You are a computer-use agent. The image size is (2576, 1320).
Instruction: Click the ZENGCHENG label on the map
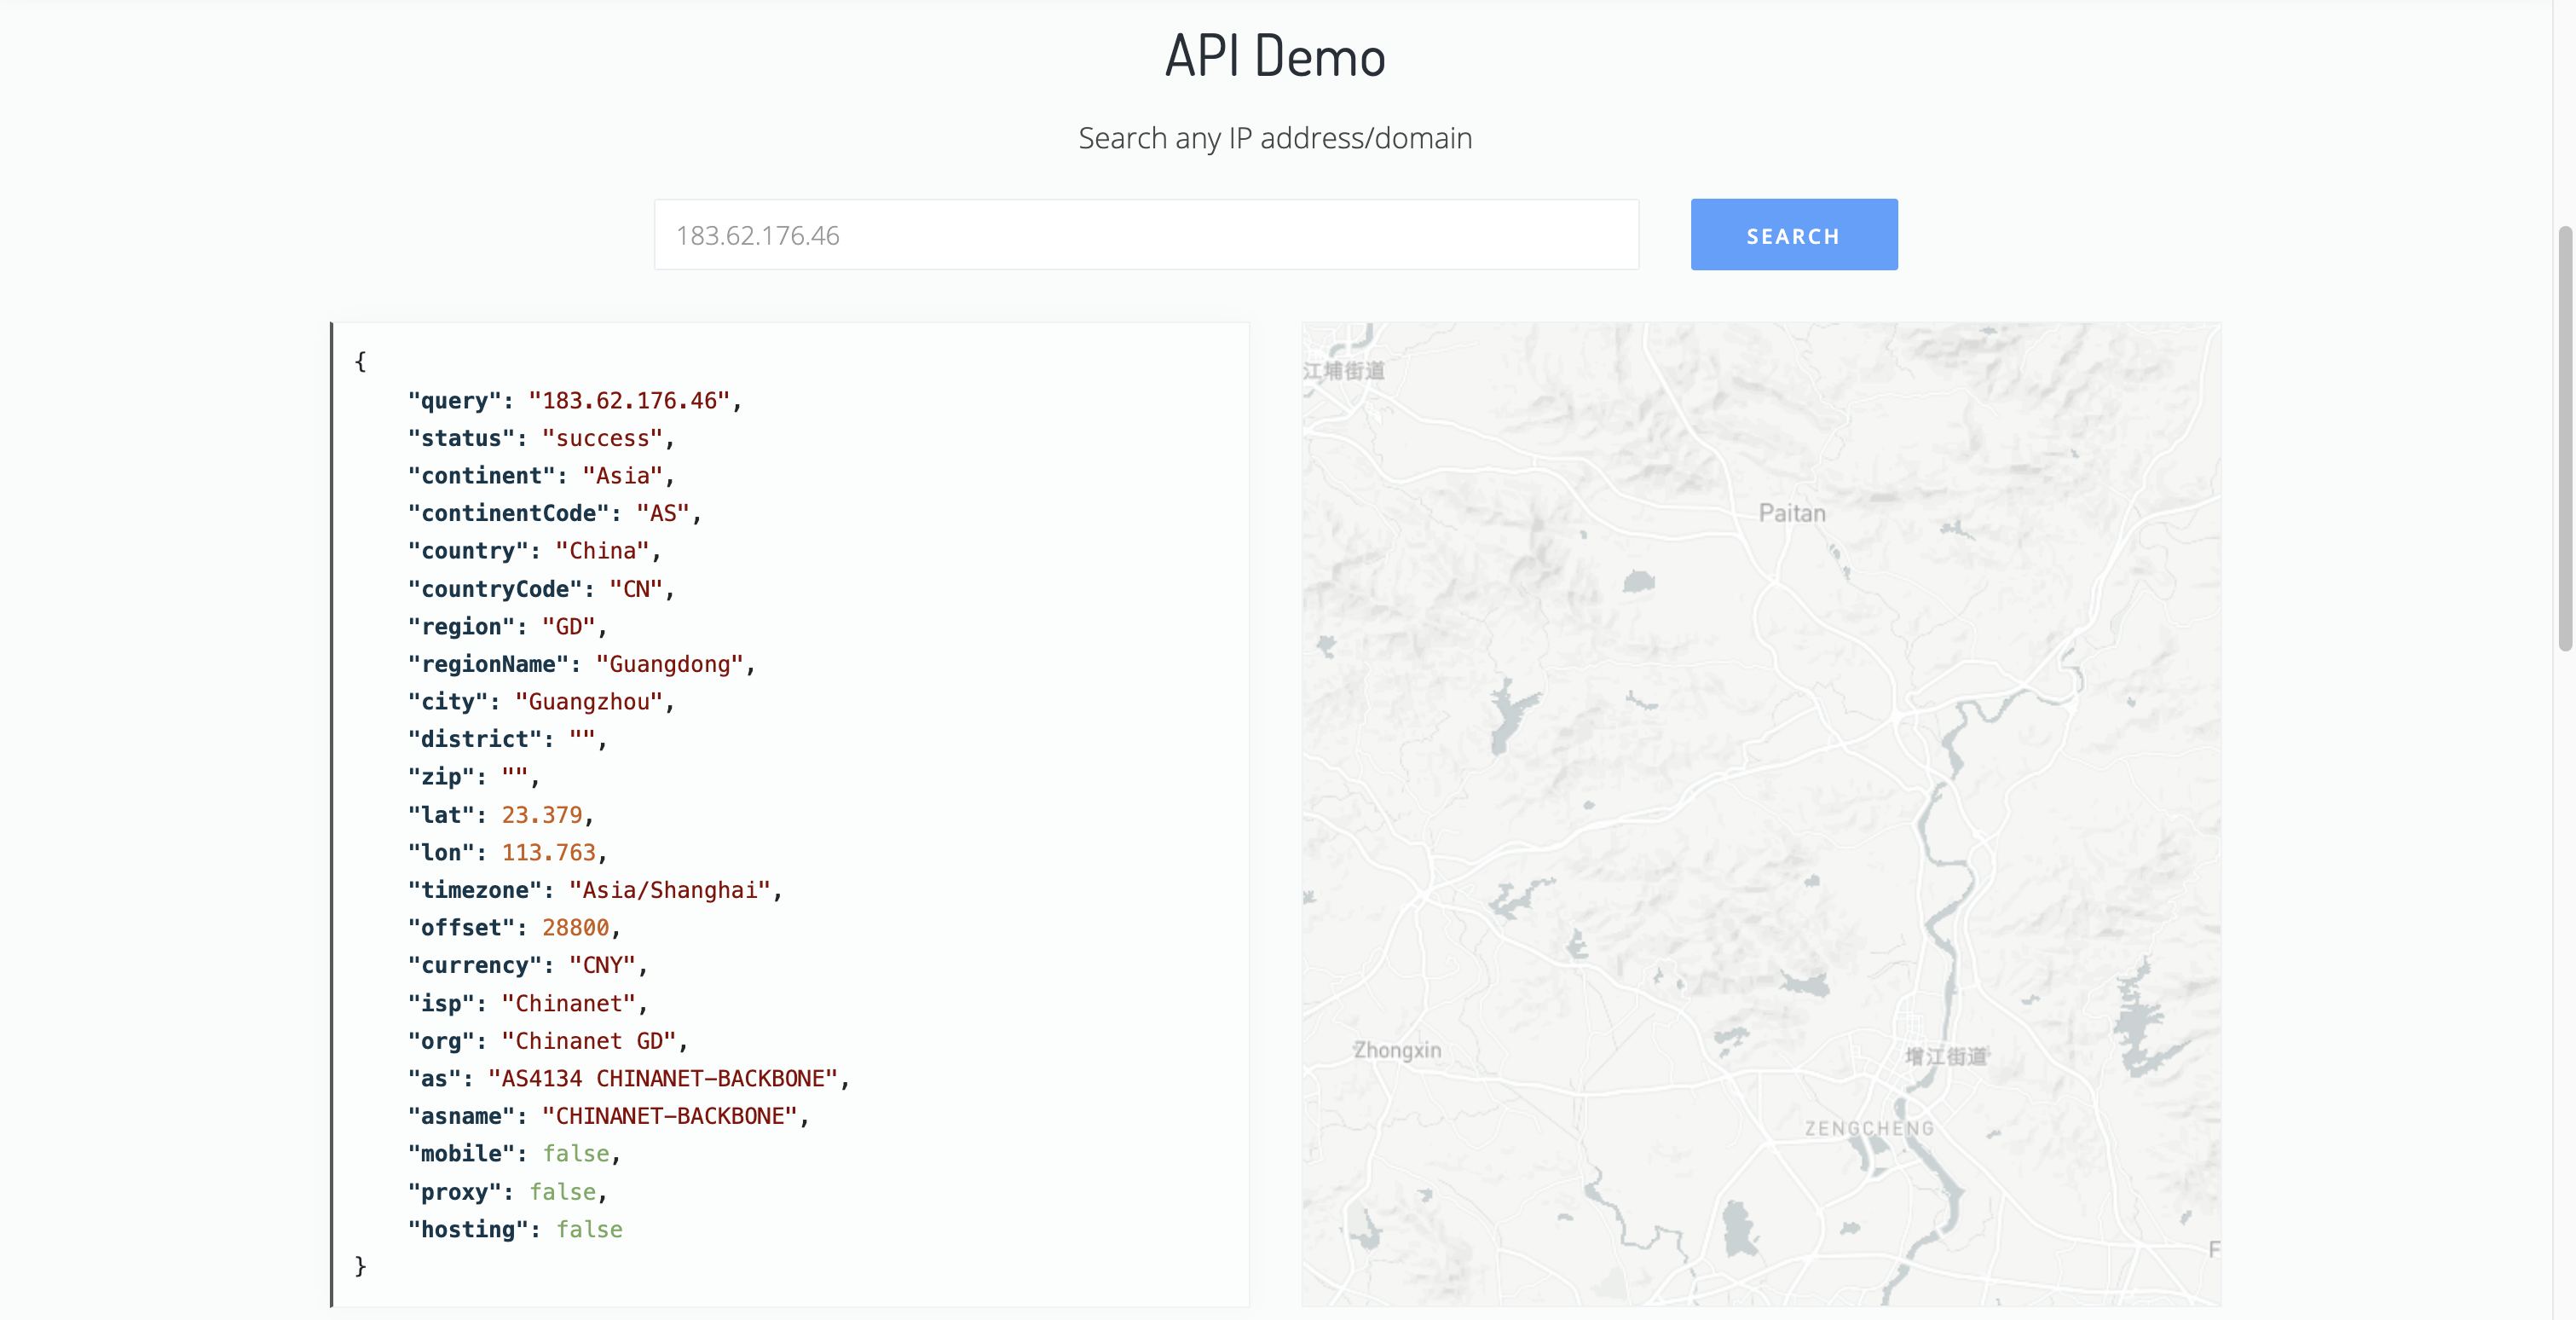click(x=1868, y=1128)
